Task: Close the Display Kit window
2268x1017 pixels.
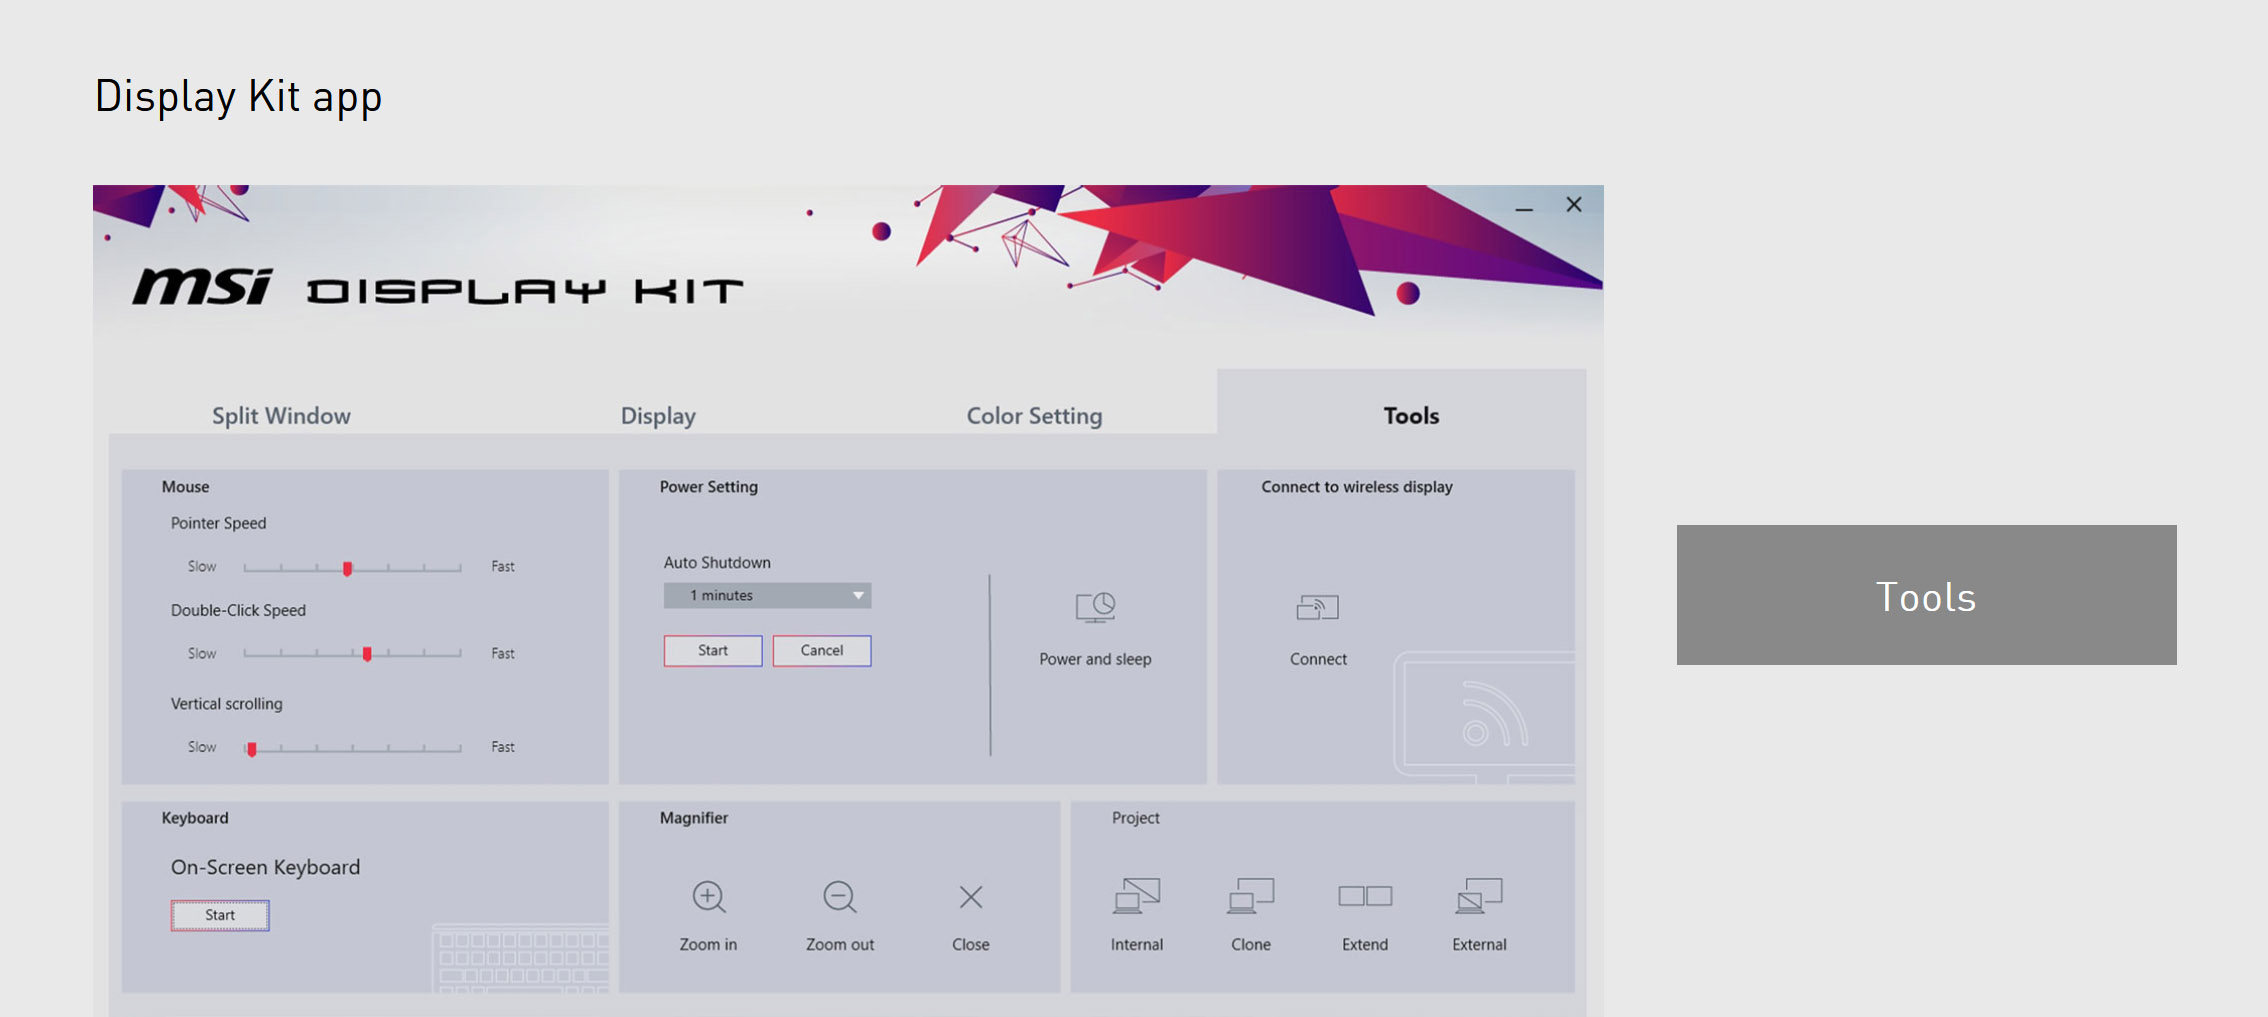Action: tap(1574, 204)
